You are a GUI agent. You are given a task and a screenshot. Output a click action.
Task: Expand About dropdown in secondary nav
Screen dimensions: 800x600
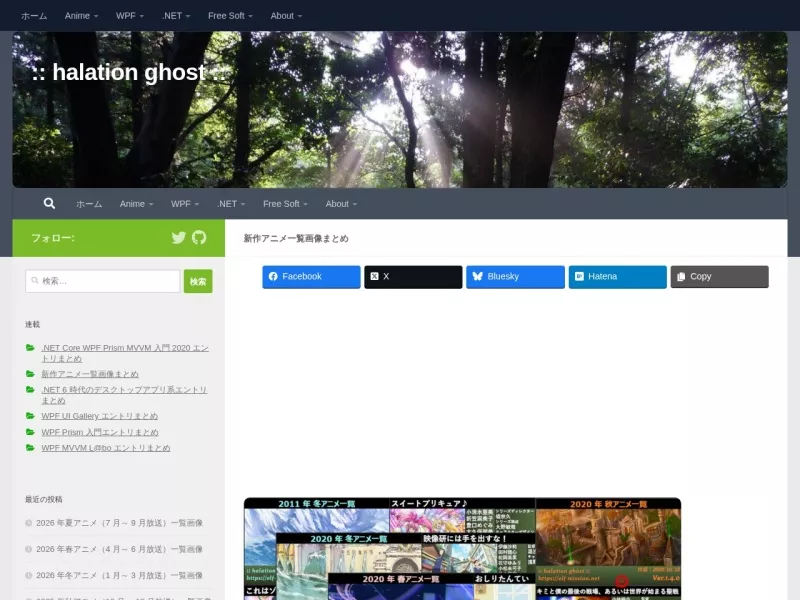pos(341,204)
